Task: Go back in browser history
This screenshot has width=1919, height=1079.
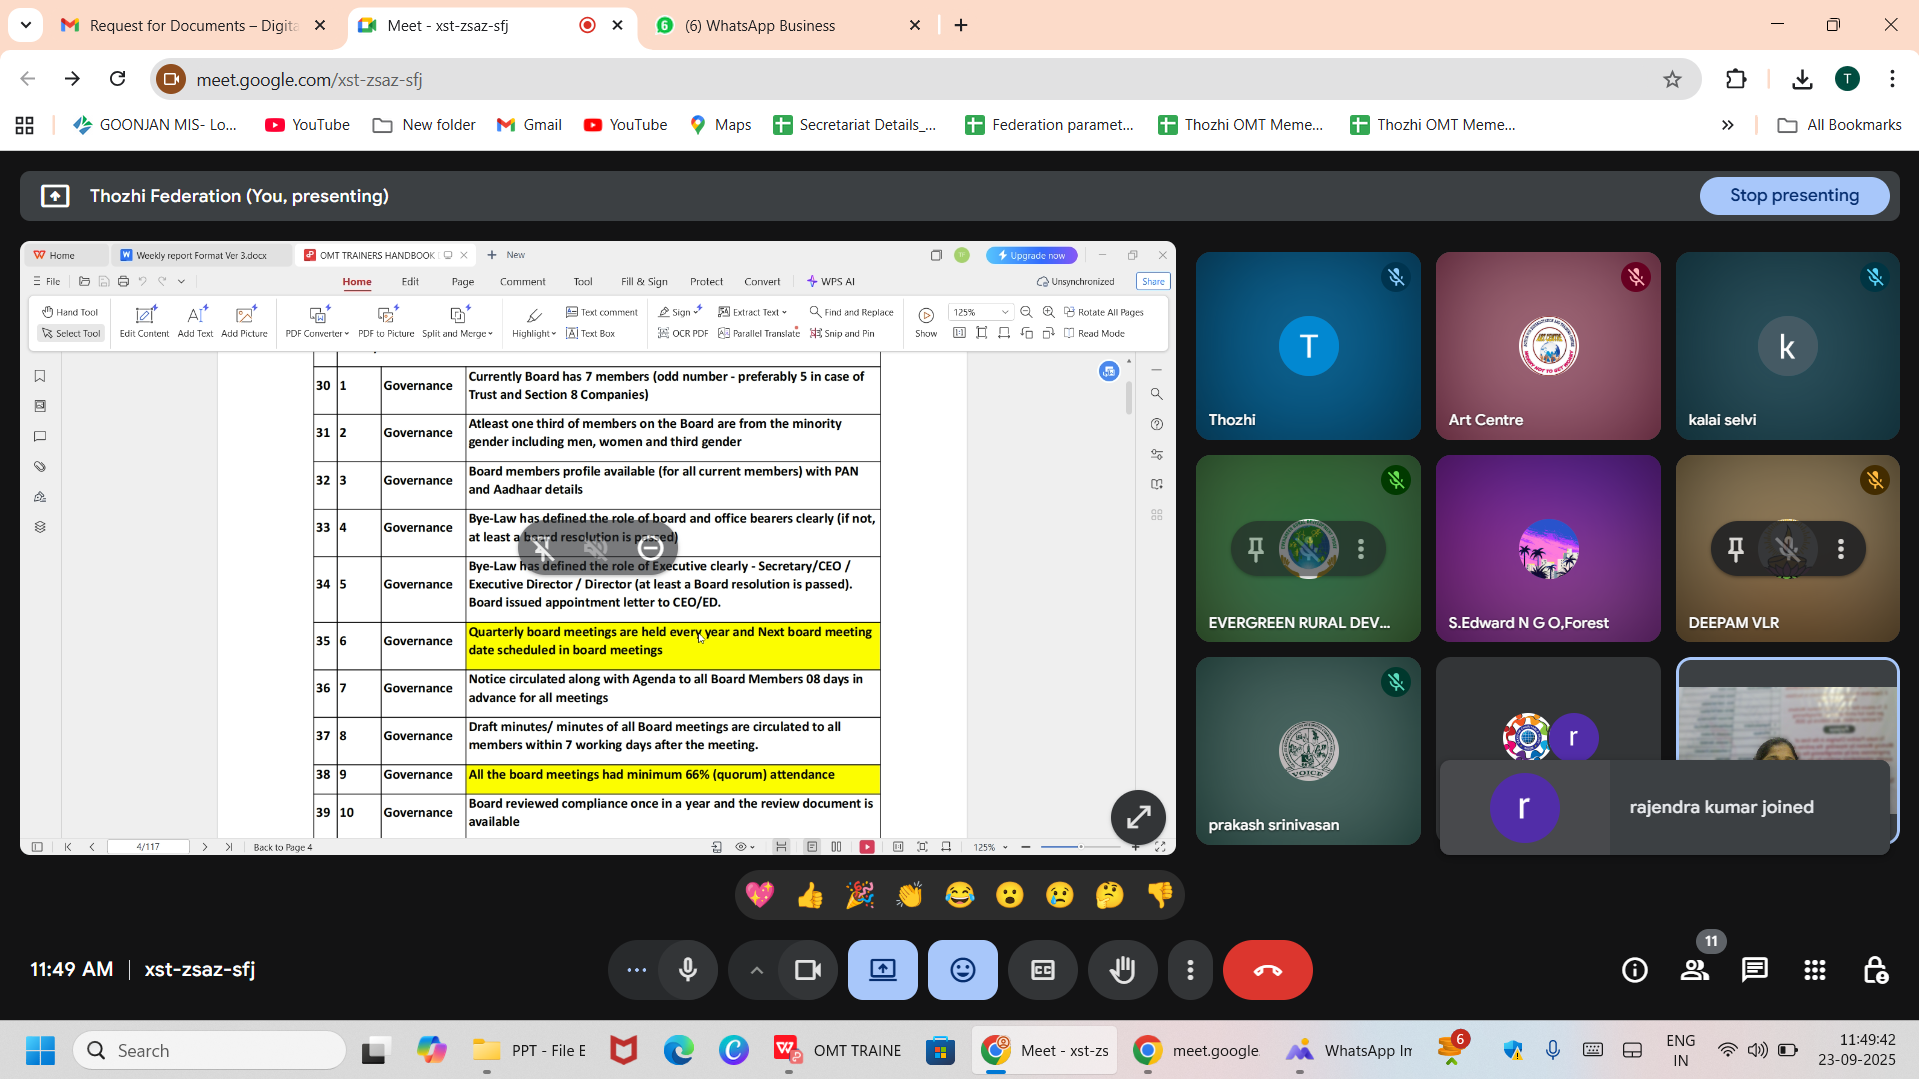Action: (28, 79)
